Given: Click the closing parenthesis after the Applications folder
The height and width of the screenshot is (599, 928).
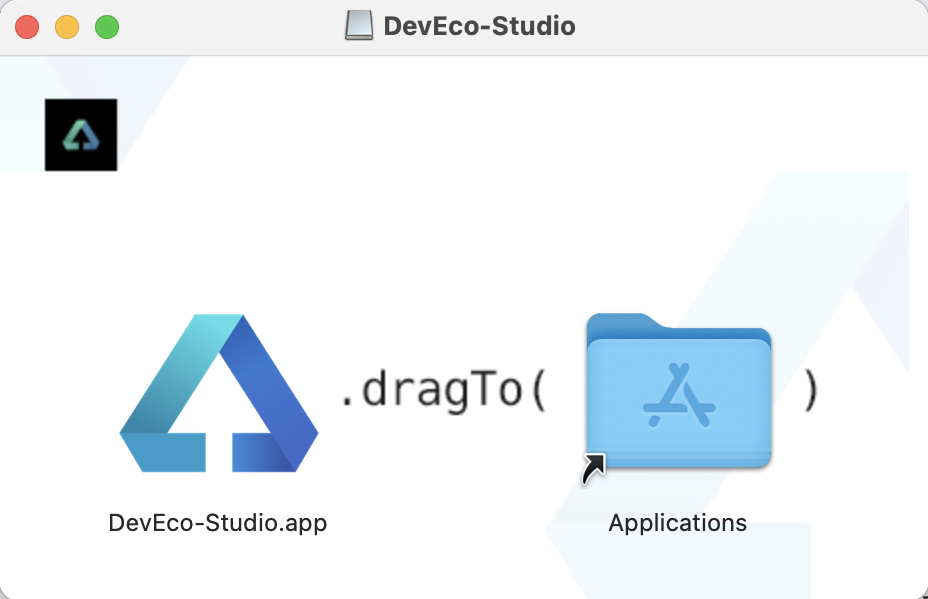Looking at the screenshot, I should 812,392.
